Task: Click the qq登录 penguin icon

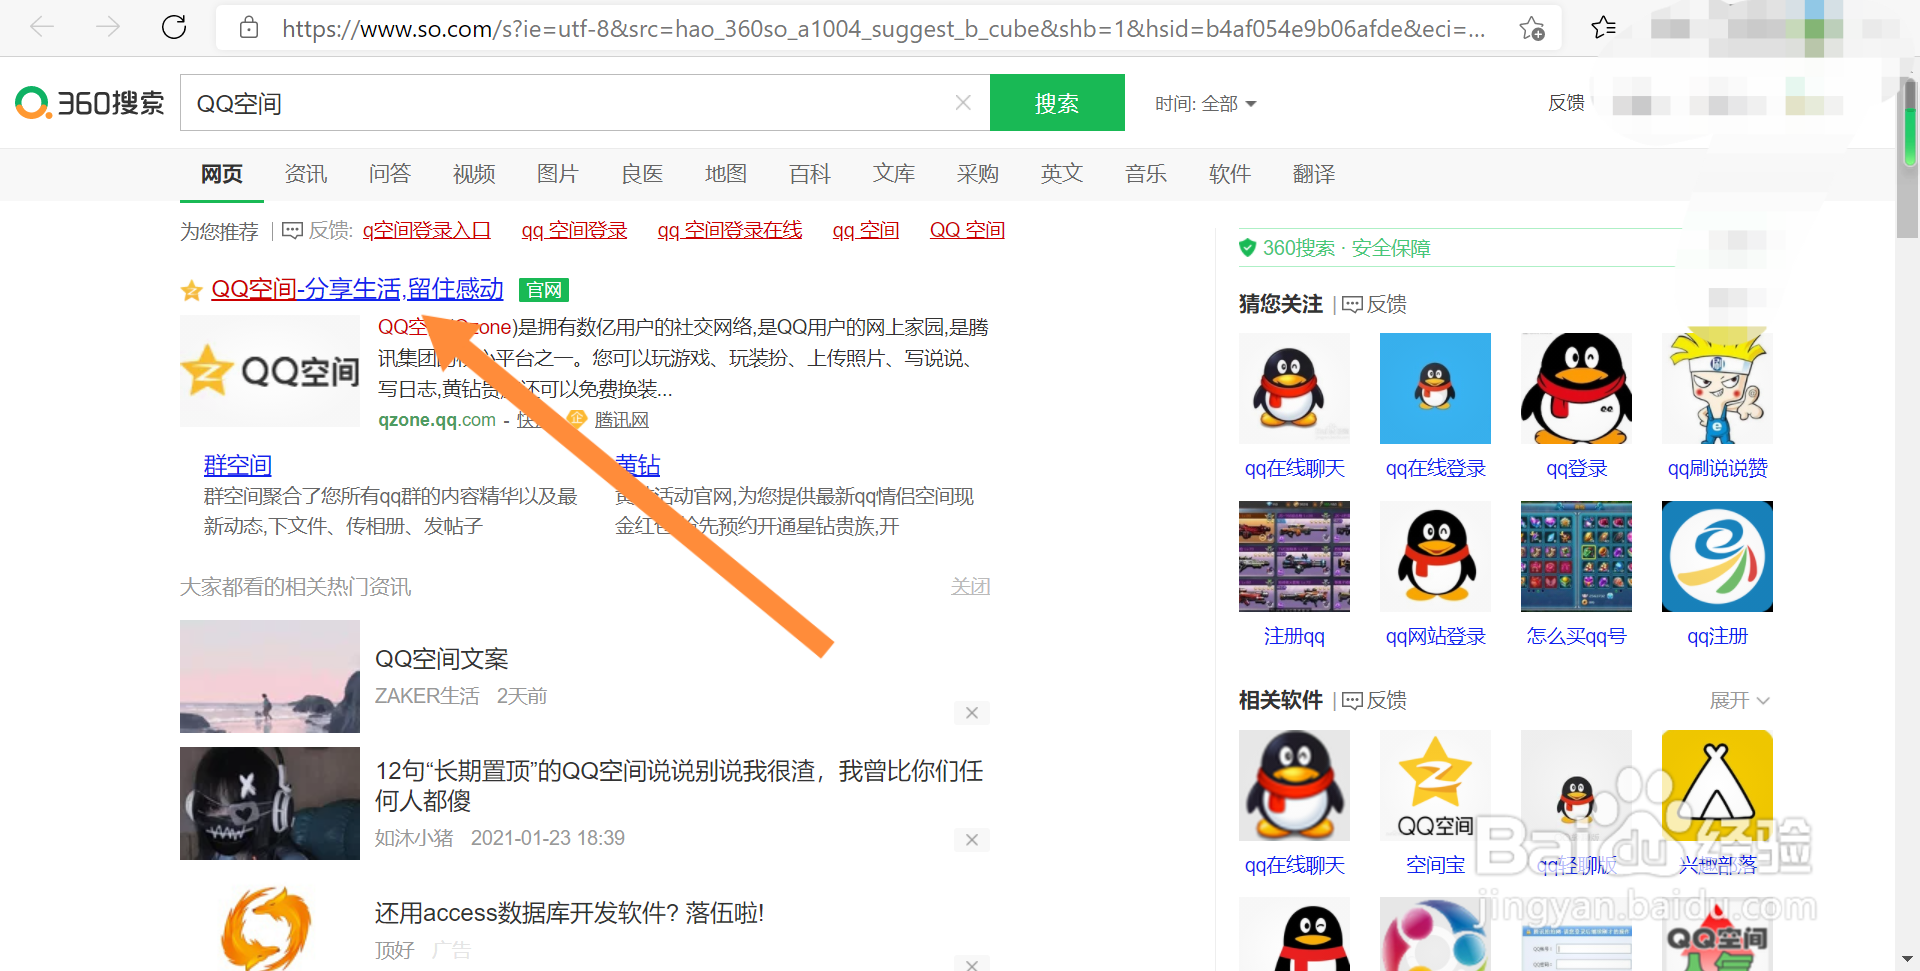Action: (x=1576, y=388)
